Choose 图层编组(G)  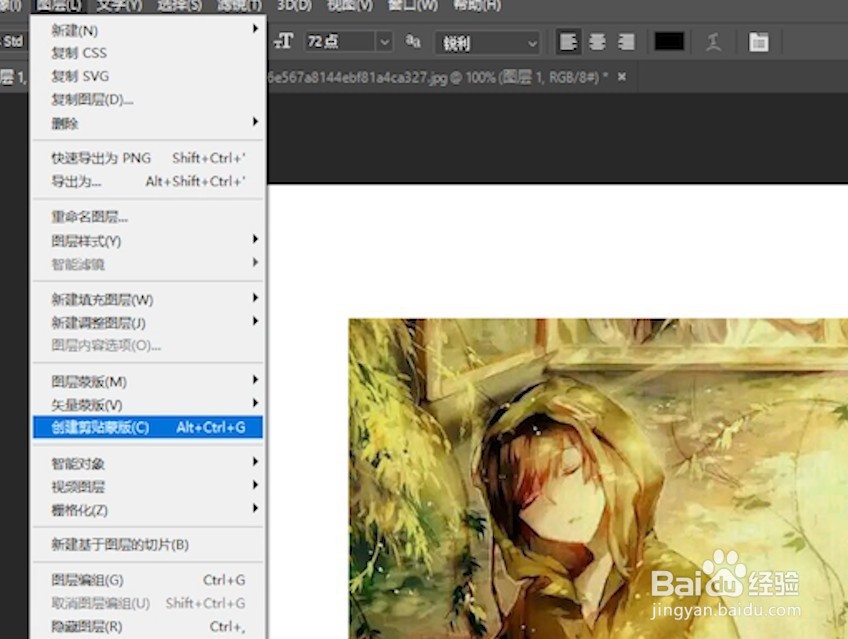tap(148, 580)
